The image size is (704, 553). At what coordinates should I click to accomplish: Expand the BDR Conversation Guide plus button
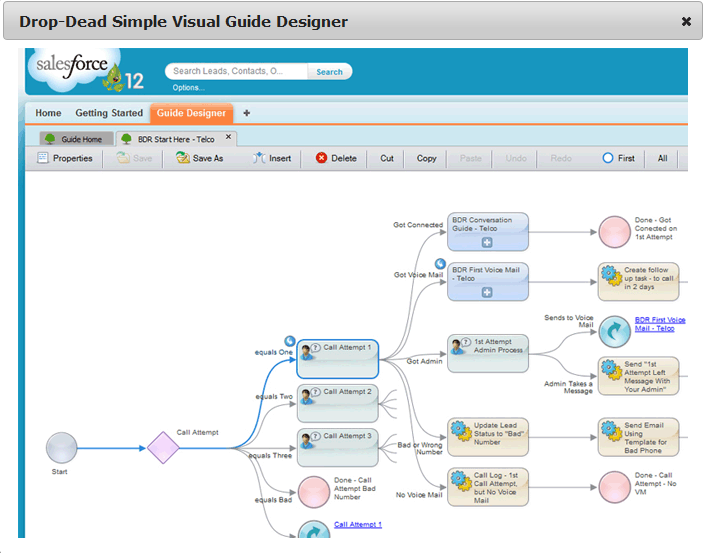pyautogui.click(x=487, y=242)
